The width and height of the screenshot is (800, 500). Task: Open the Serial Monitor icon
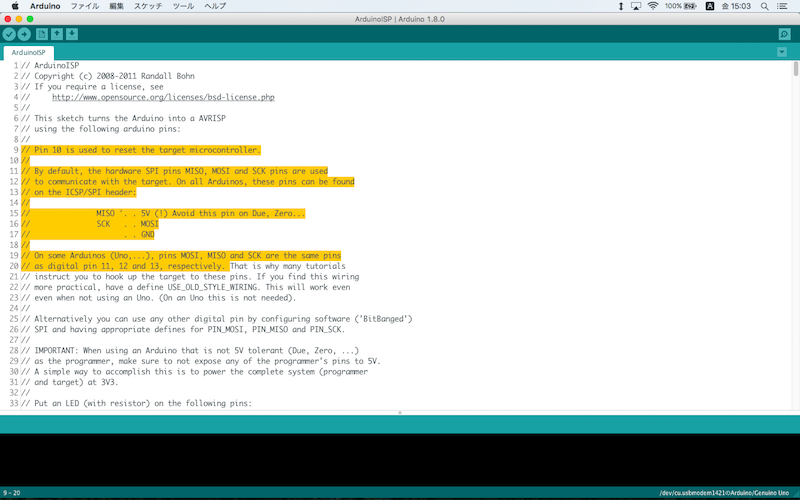[x=784, y=34]
